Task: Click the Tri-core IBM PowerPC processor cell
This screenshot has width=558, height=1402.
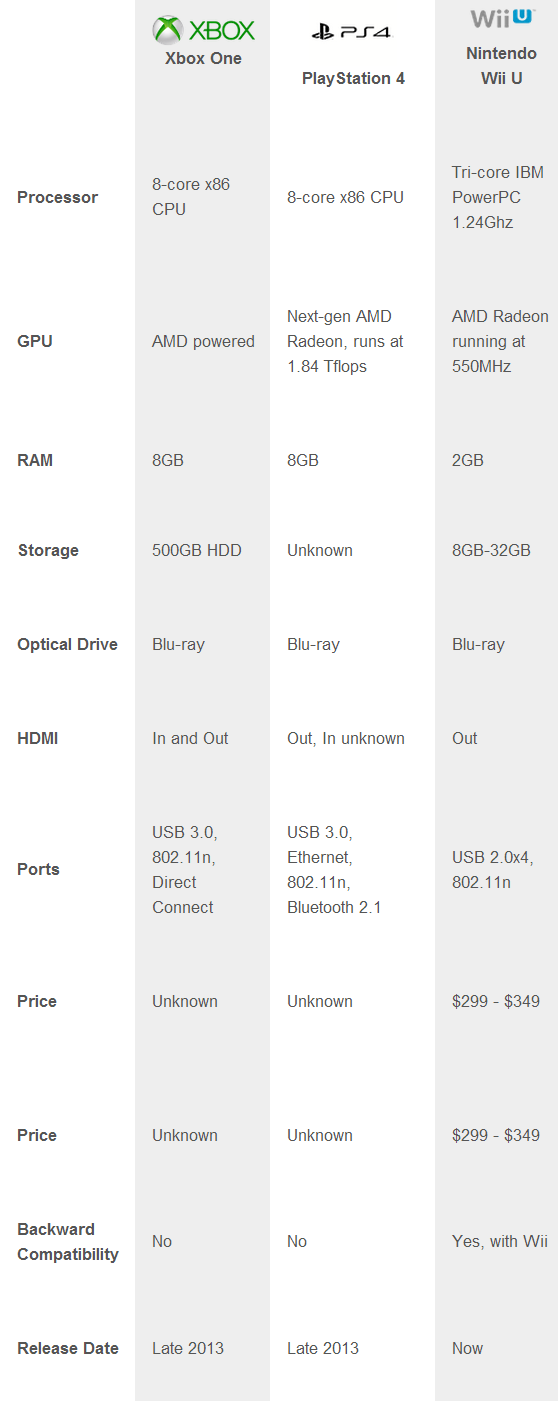Action: coord(498,197)
